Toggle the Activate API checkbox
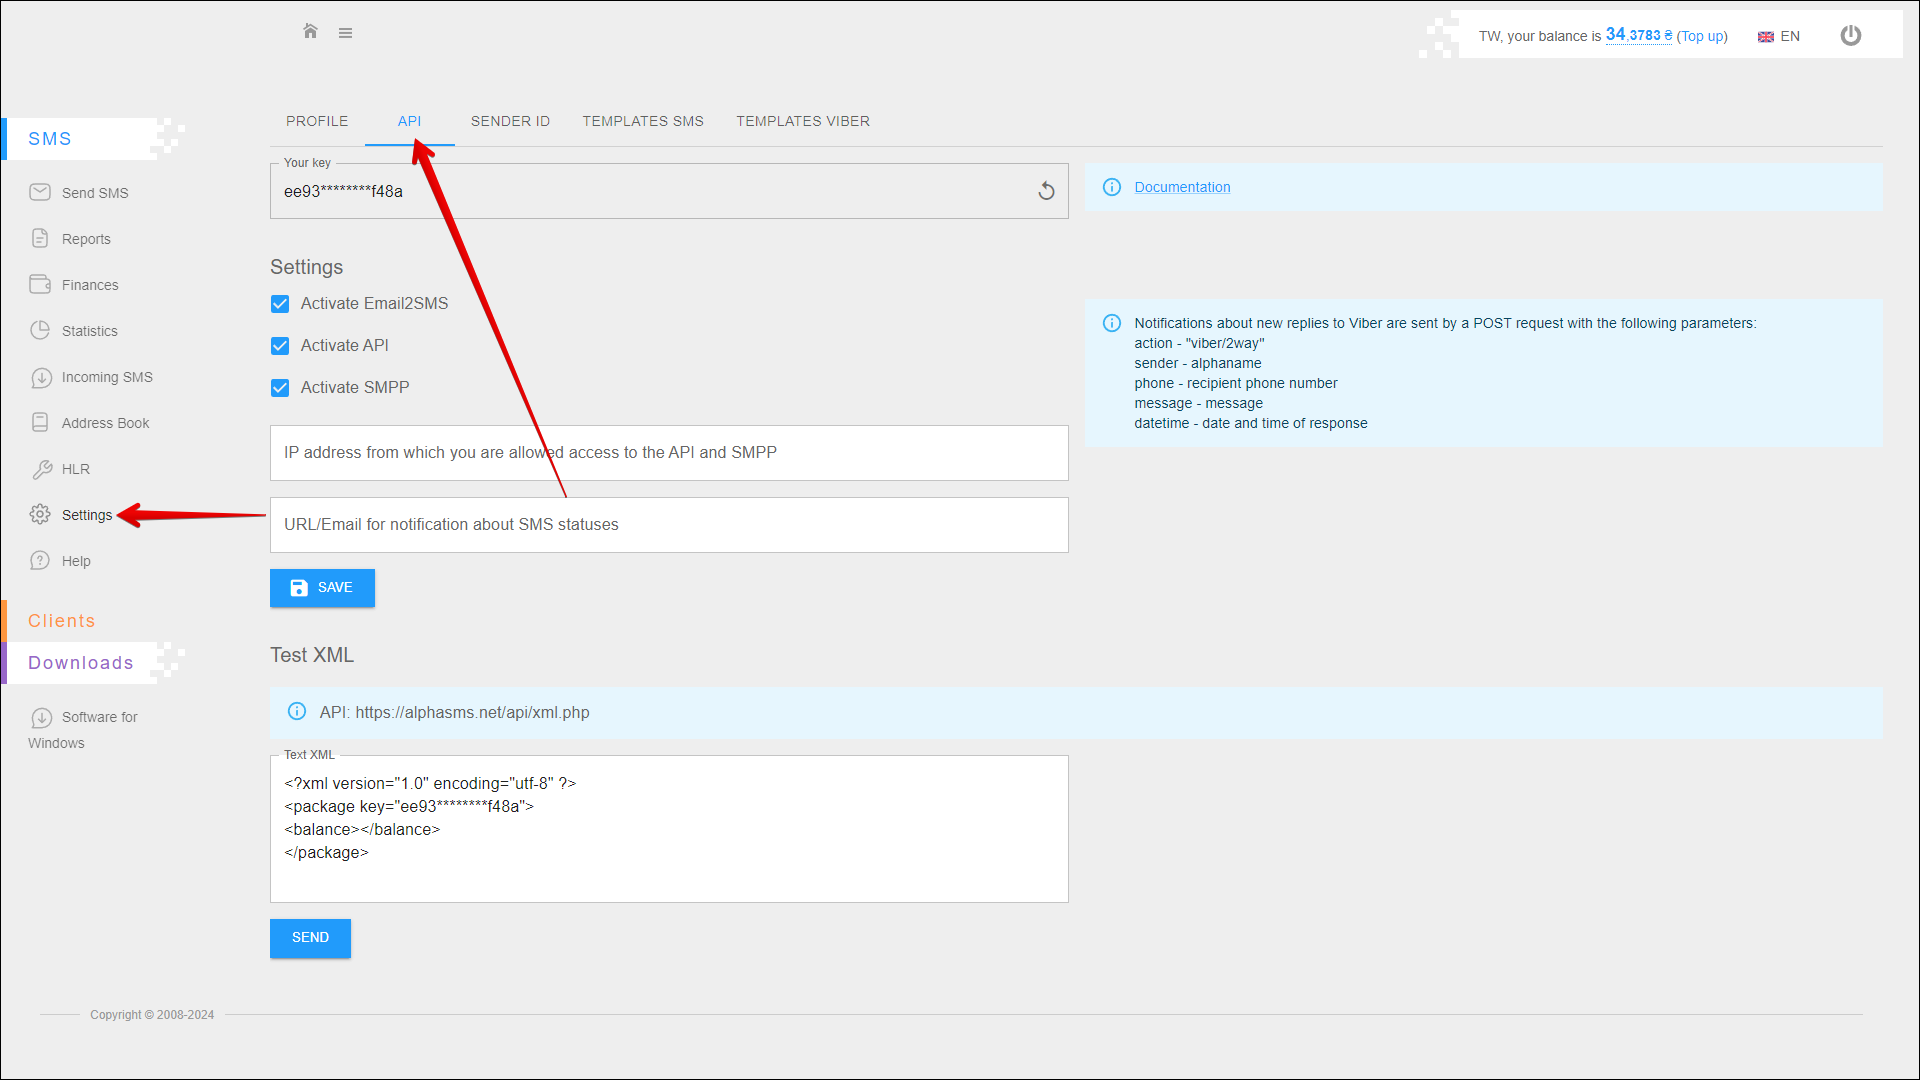This screenshot has width=1920, height=1080. point(280,346)
